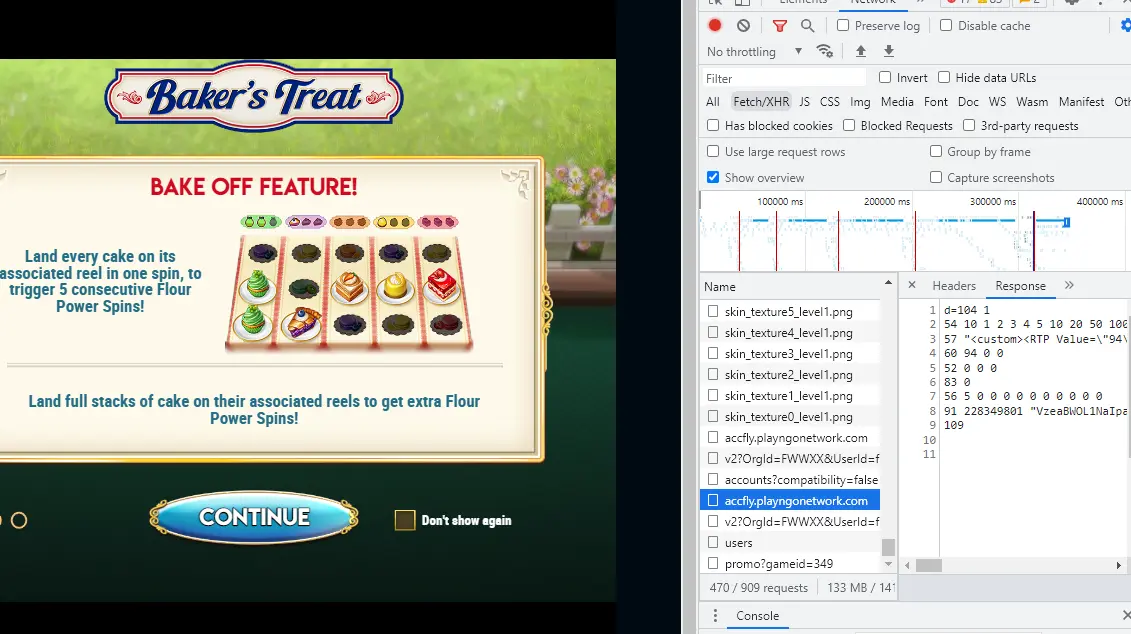This screenshot has width=1131, height=634.
Task: Click the request list scroll-up arrow
Action: click(888, 282)
